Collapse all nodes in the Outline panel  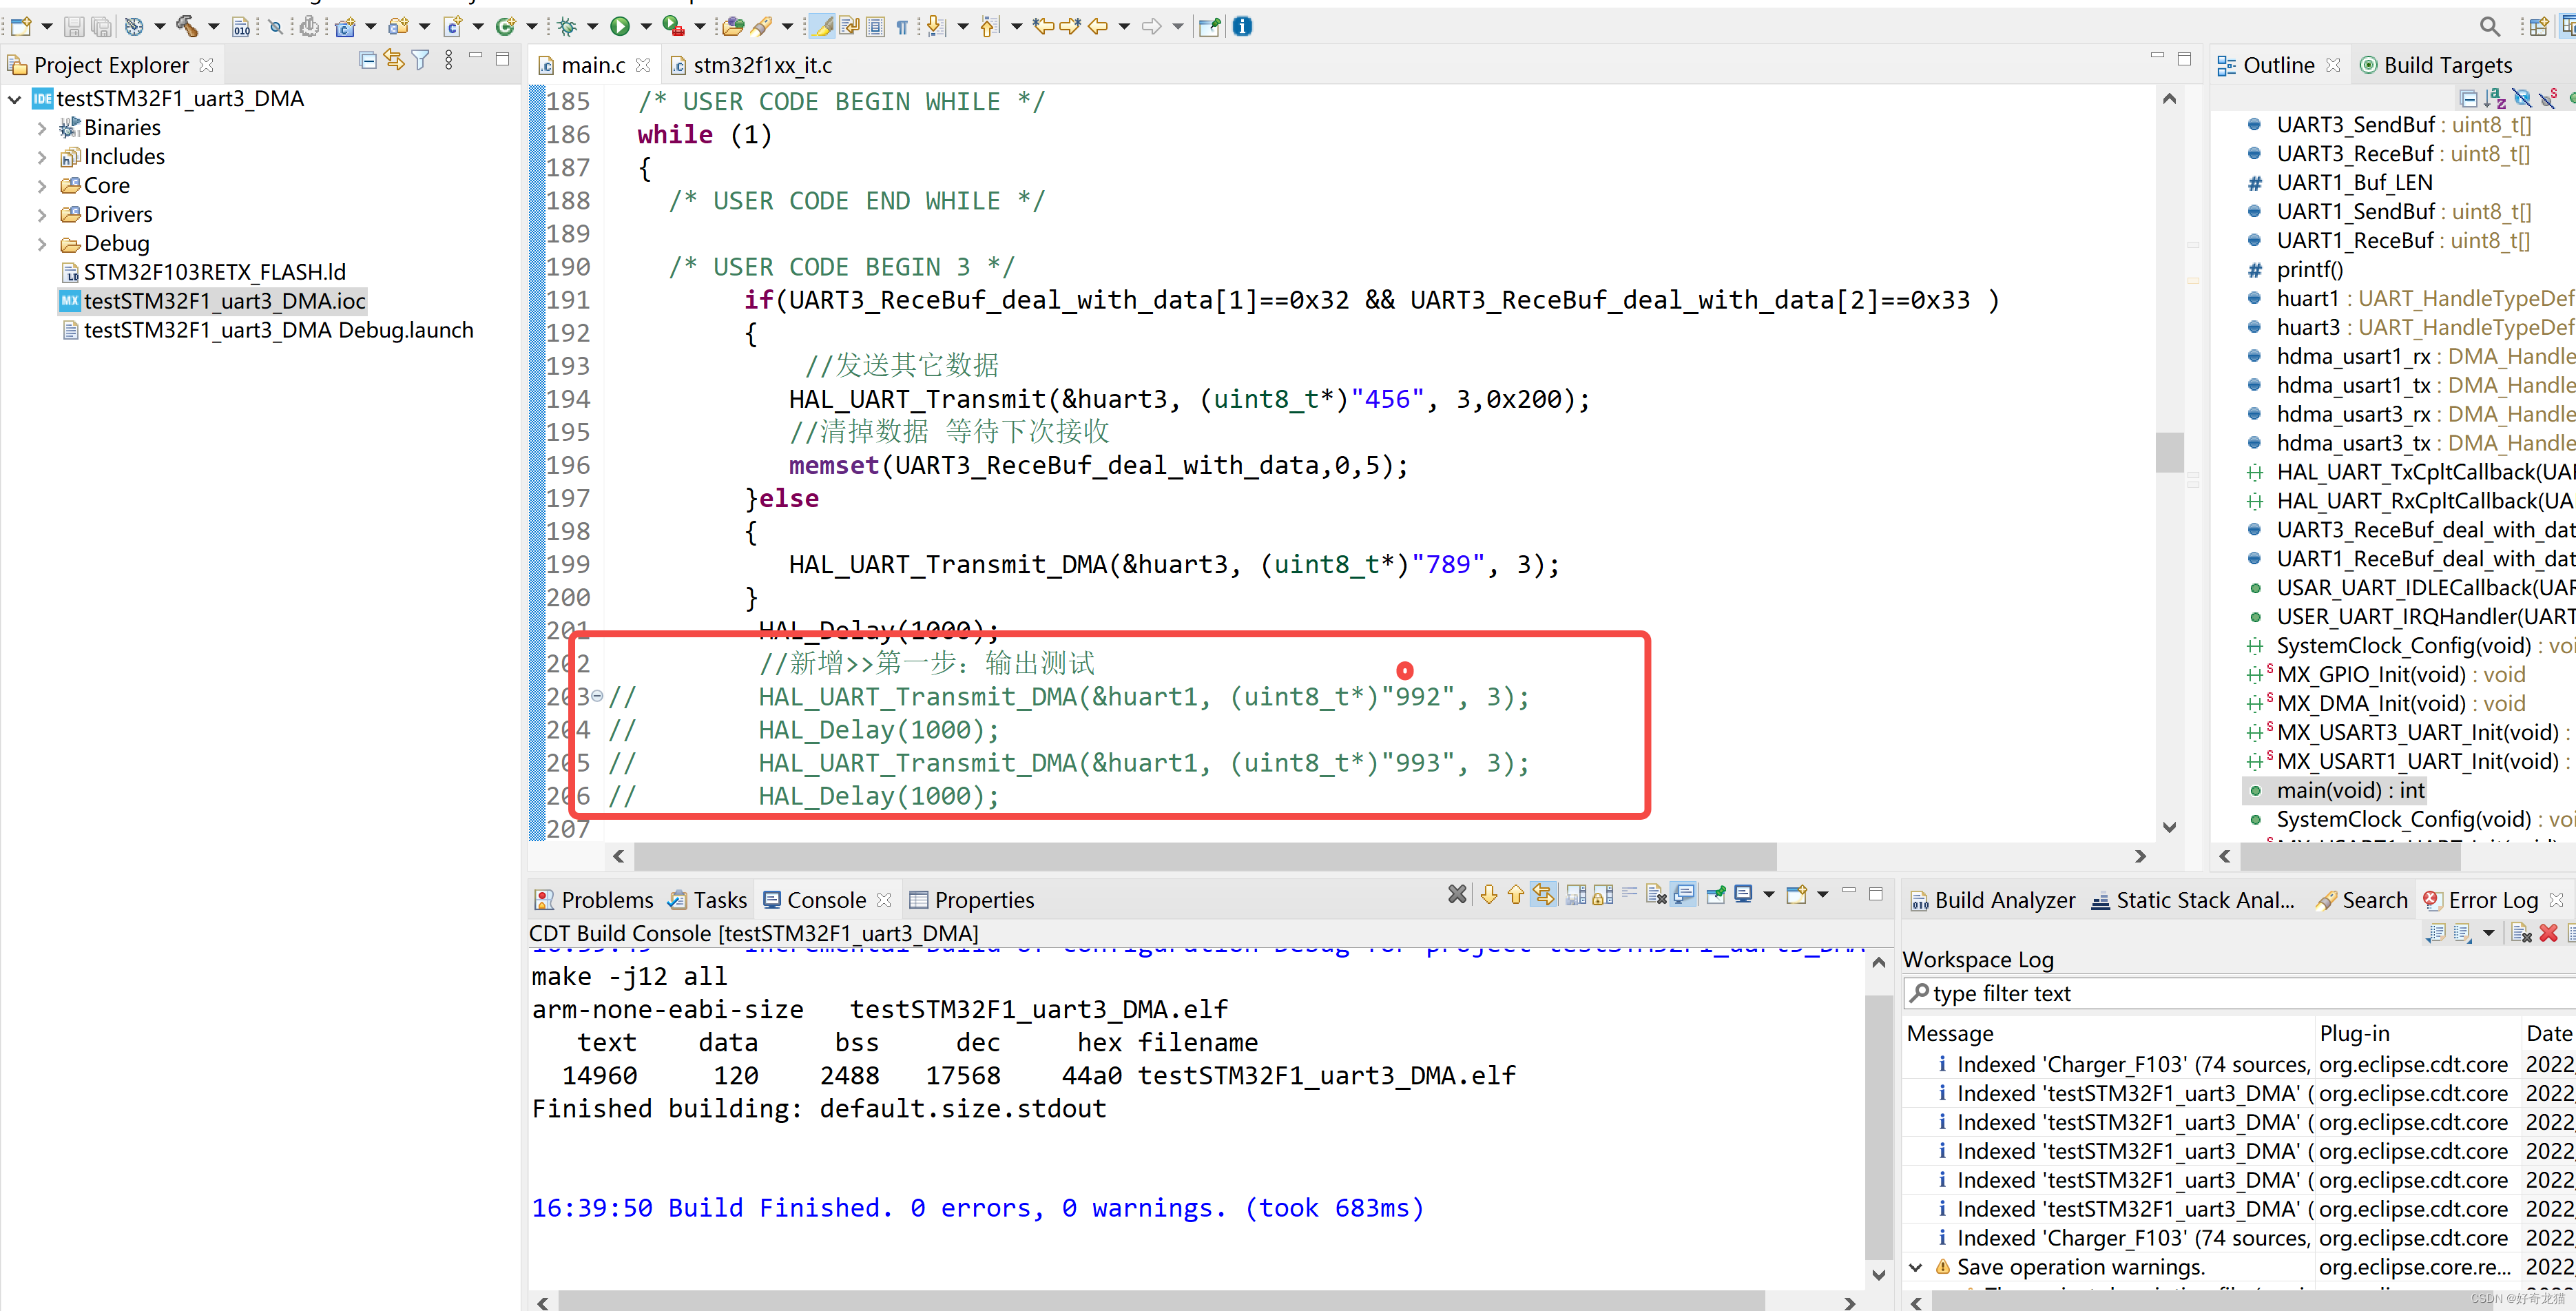point(2469,99)
